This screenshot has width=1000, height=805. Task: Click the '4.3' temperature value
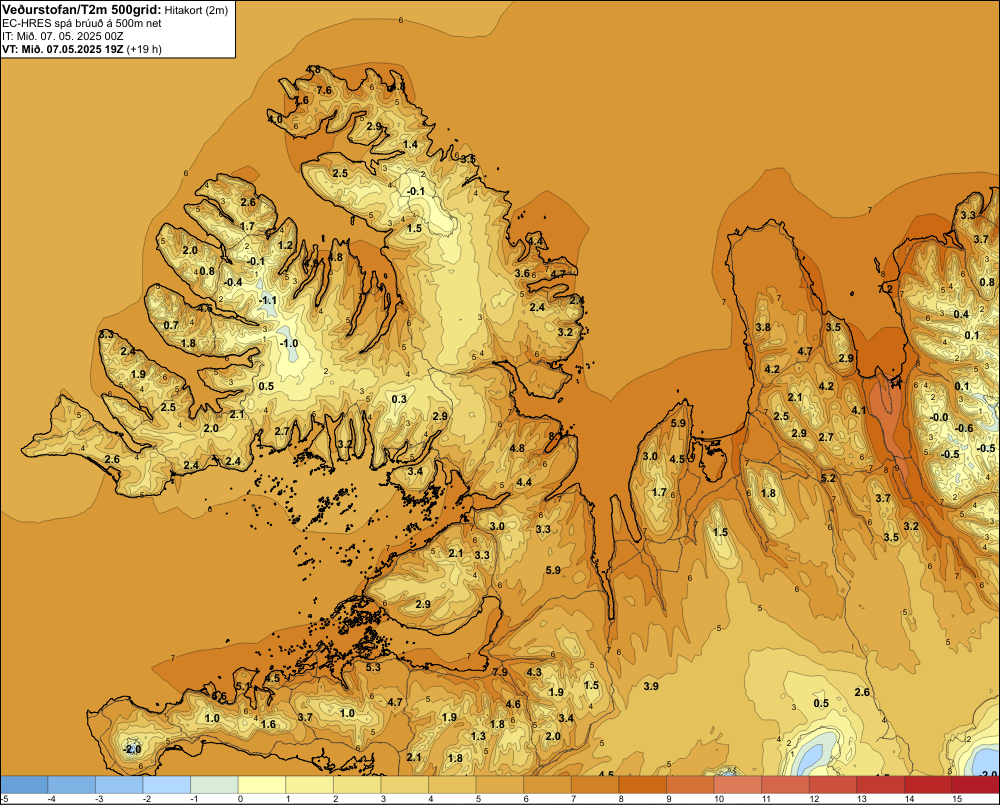pyautogui.click(x=533, y=672)
